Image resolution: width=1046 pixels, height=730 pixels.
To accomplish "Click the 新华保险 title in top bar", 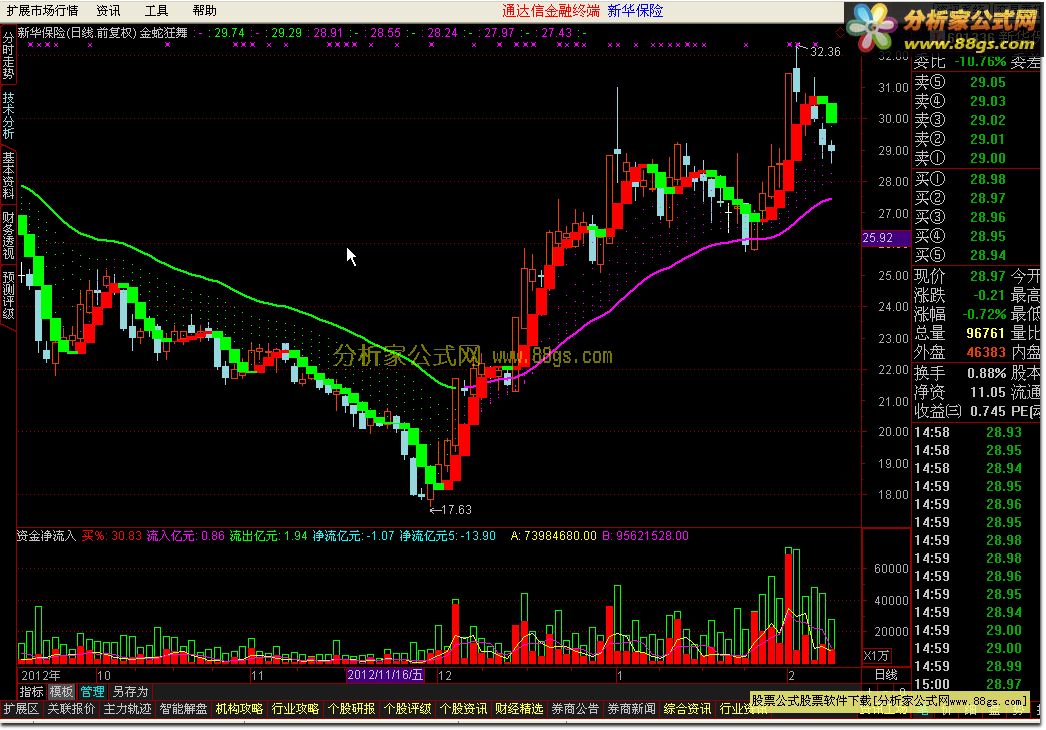I will [635, 11].
